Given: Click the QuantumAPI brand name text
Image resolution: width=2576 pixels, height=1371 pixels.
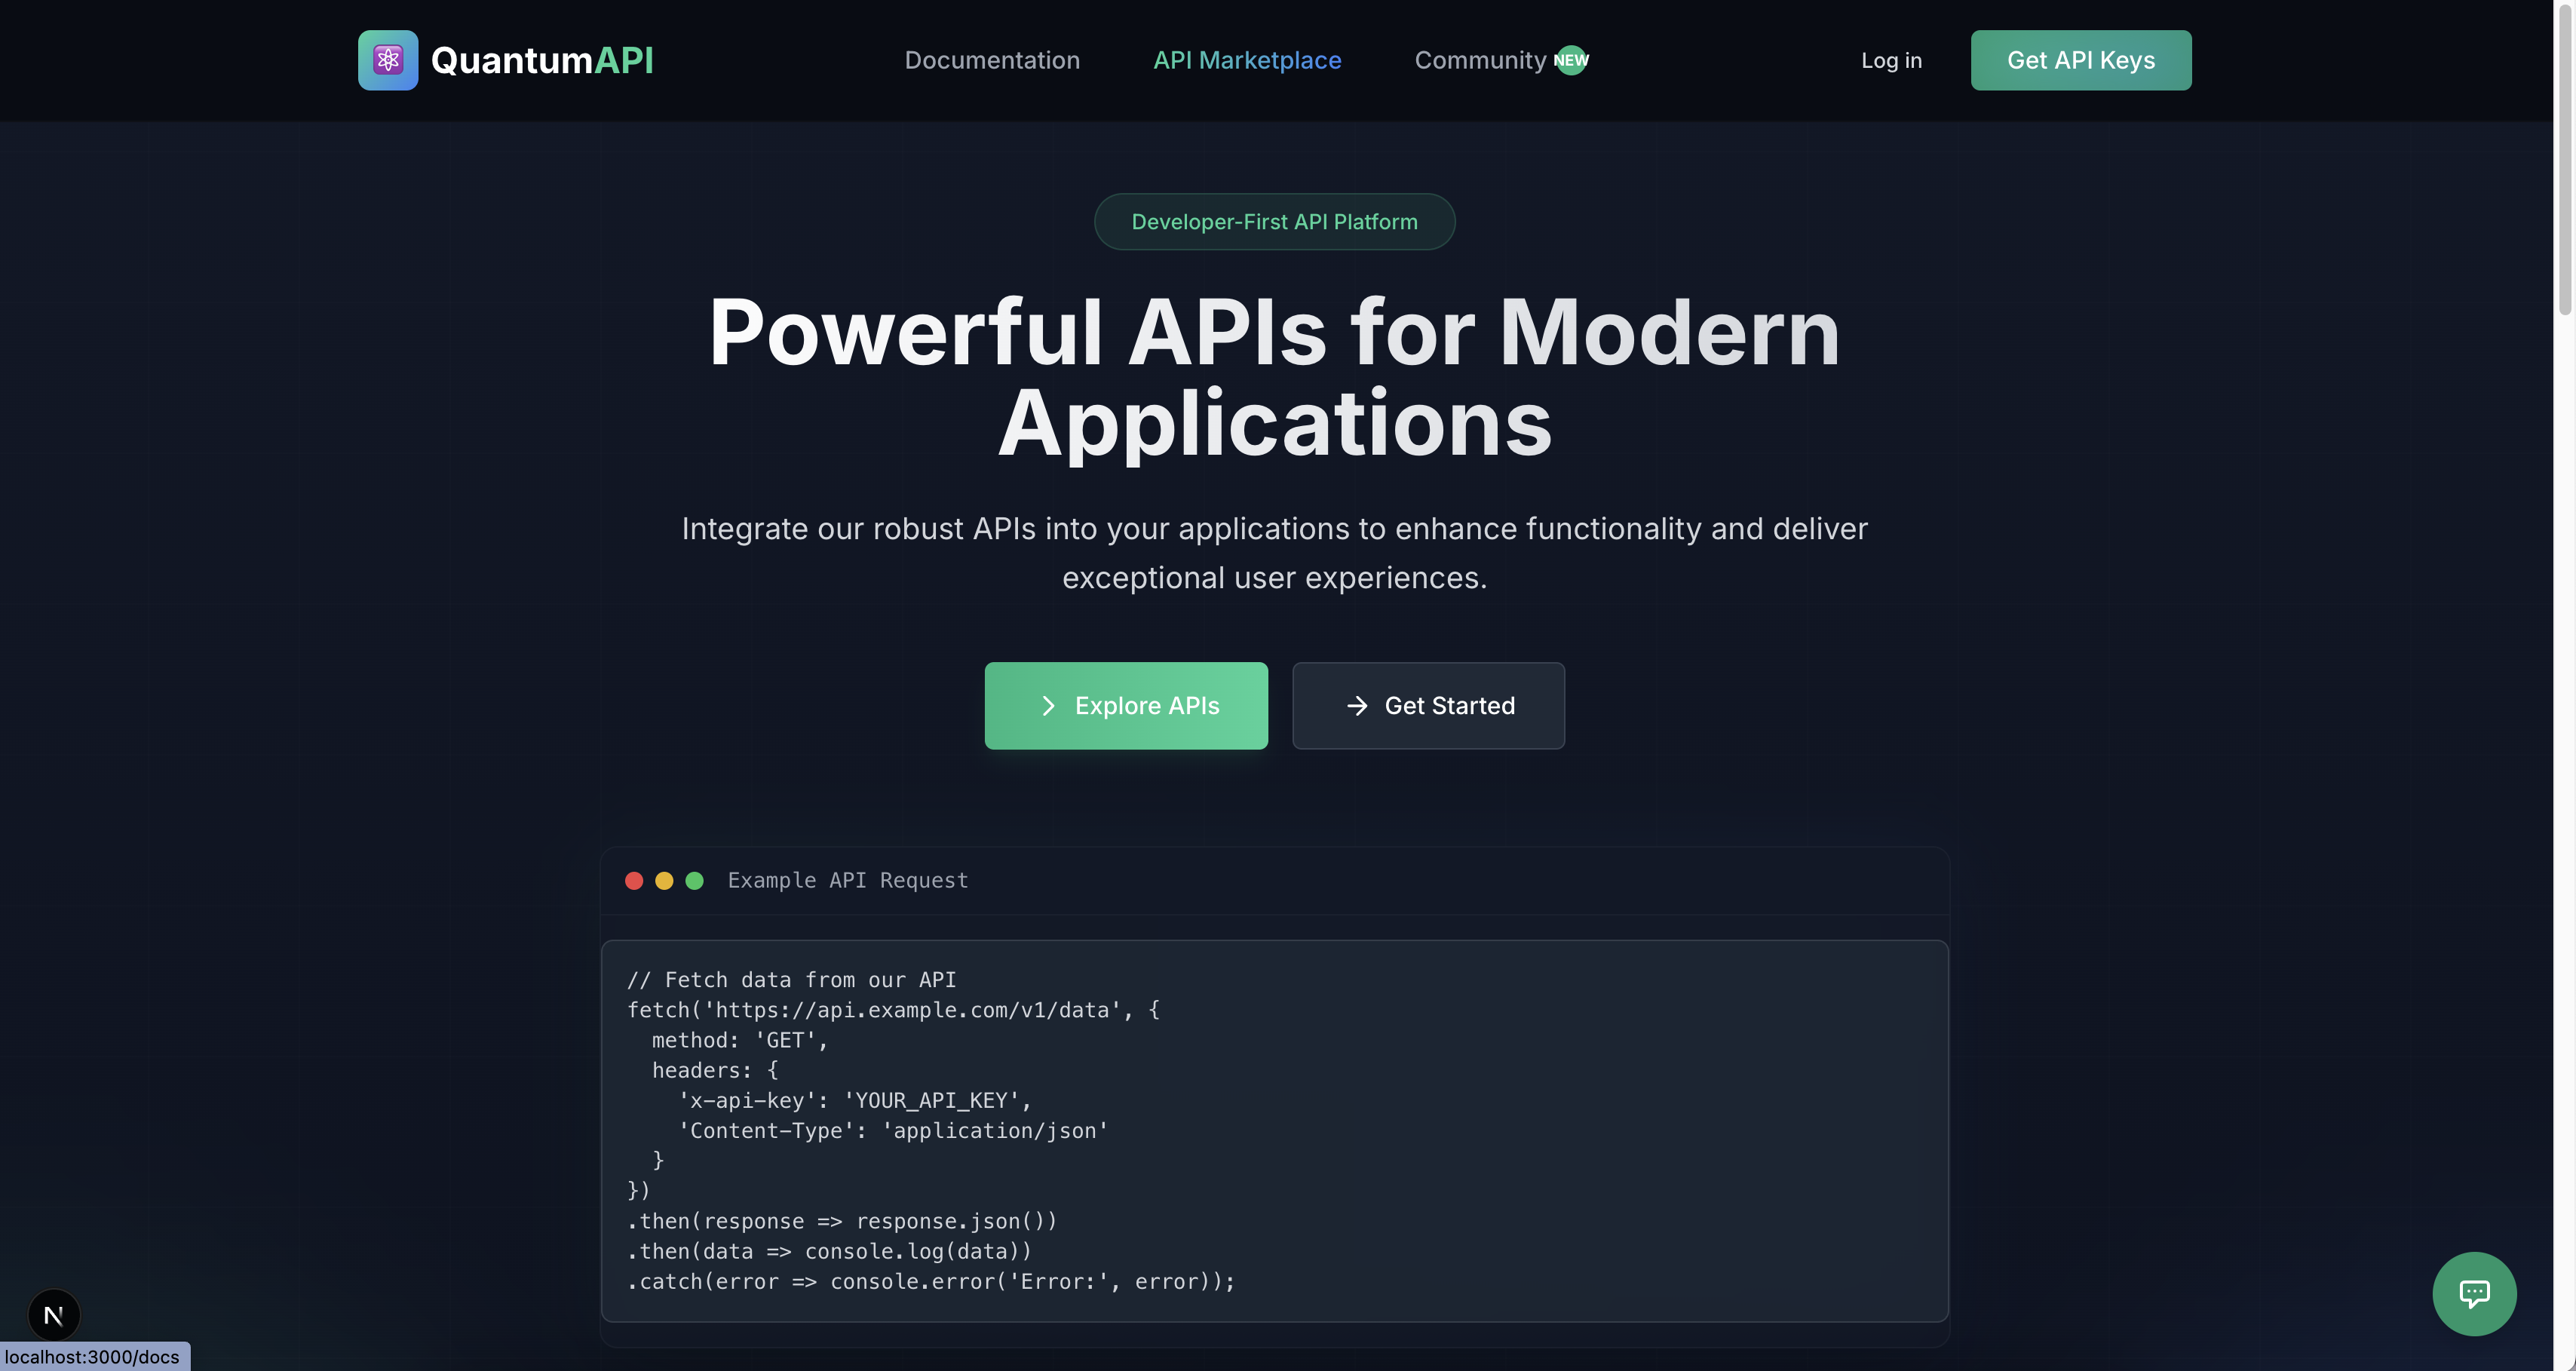Looking at the screenshot, I should pos(542,60).
